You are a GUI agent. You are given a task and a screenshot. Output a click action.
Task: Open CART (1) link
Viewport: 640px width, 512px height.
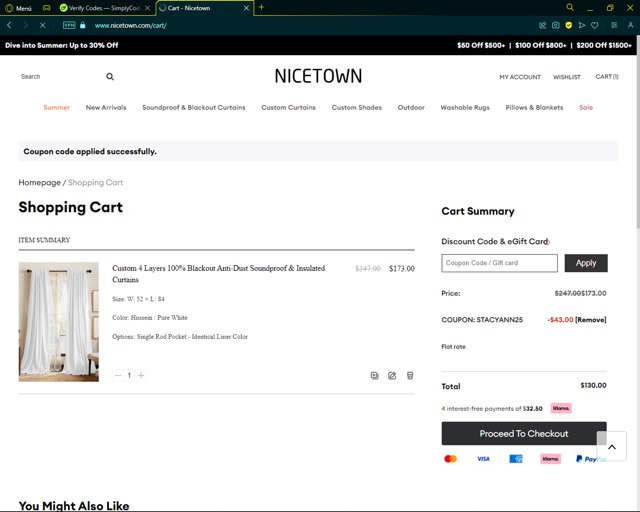607,76
